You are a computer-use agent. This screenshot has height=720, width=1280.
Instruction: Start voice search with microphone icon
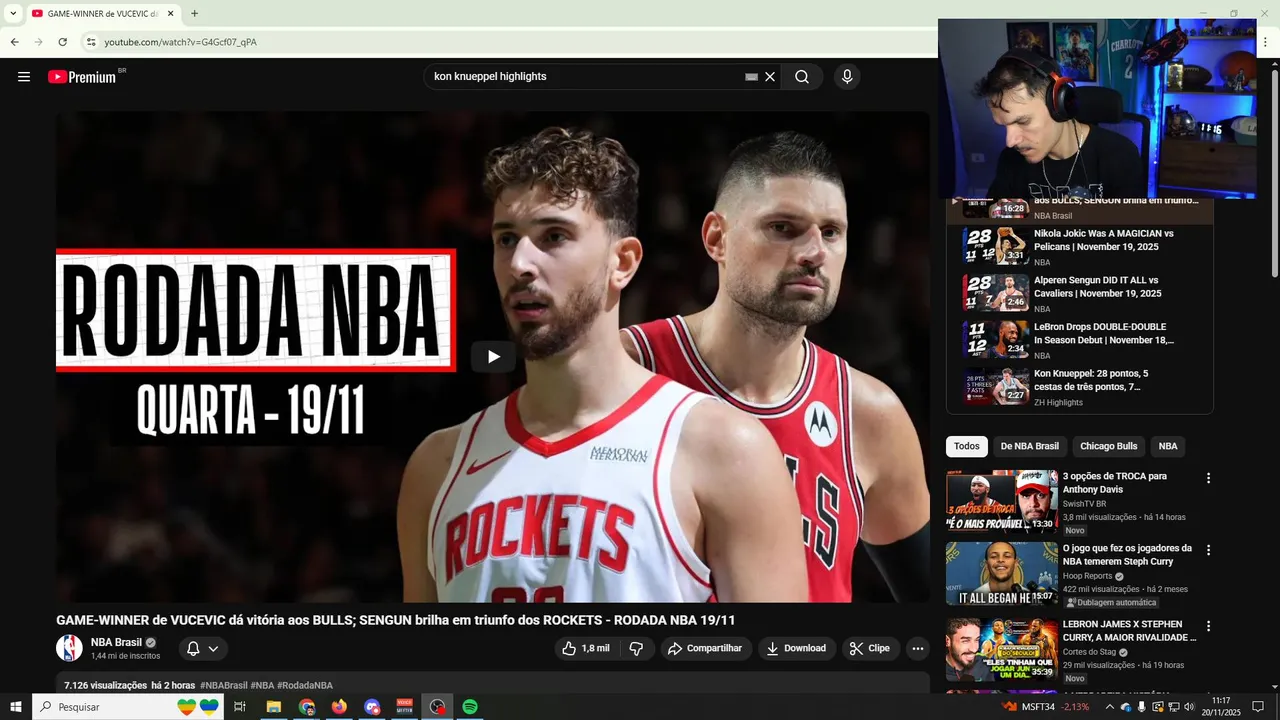[x=847, y=77]
